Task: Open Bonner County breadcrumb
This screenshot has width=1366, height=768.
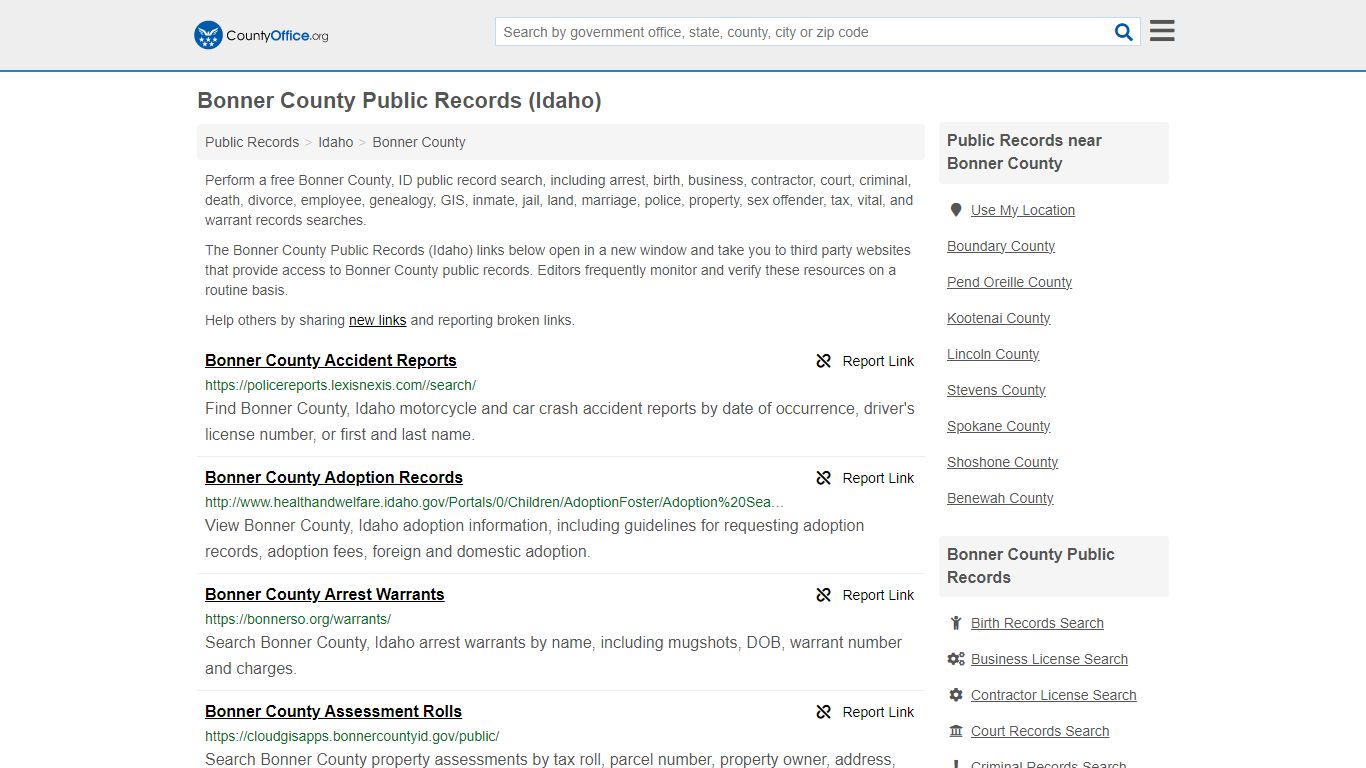Action: (x=419, y=142)
